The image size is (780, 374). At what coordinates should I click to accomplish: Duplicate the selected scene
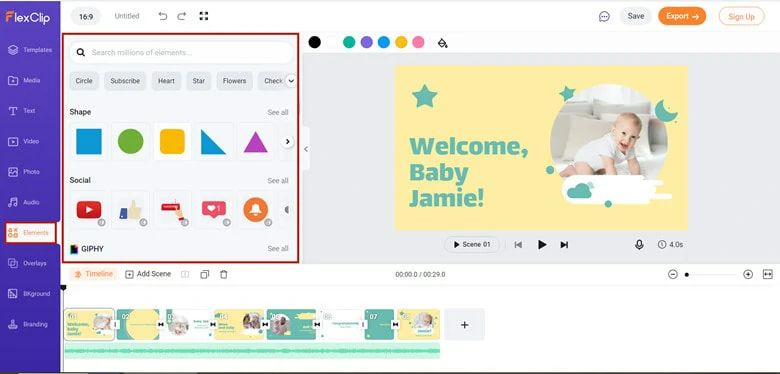tap(204, 275)
